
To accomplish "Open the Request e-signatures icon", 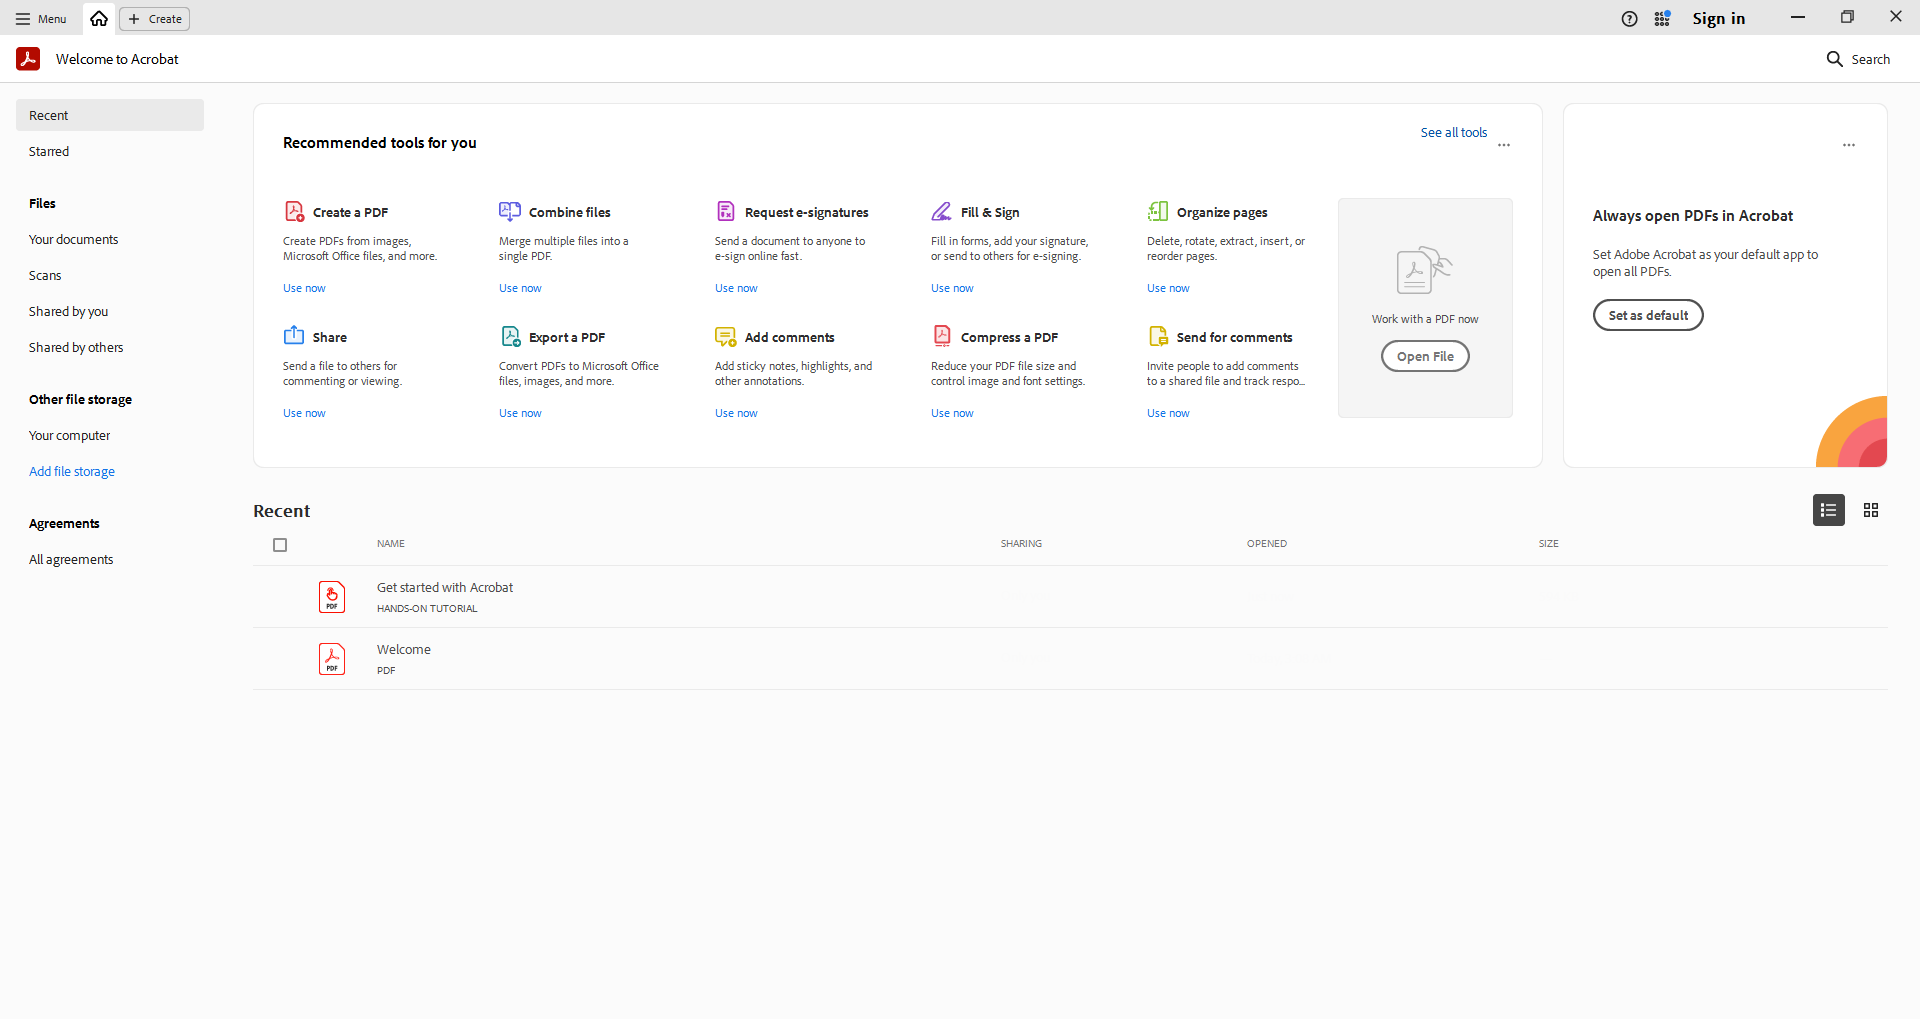I will pos(726,211).
